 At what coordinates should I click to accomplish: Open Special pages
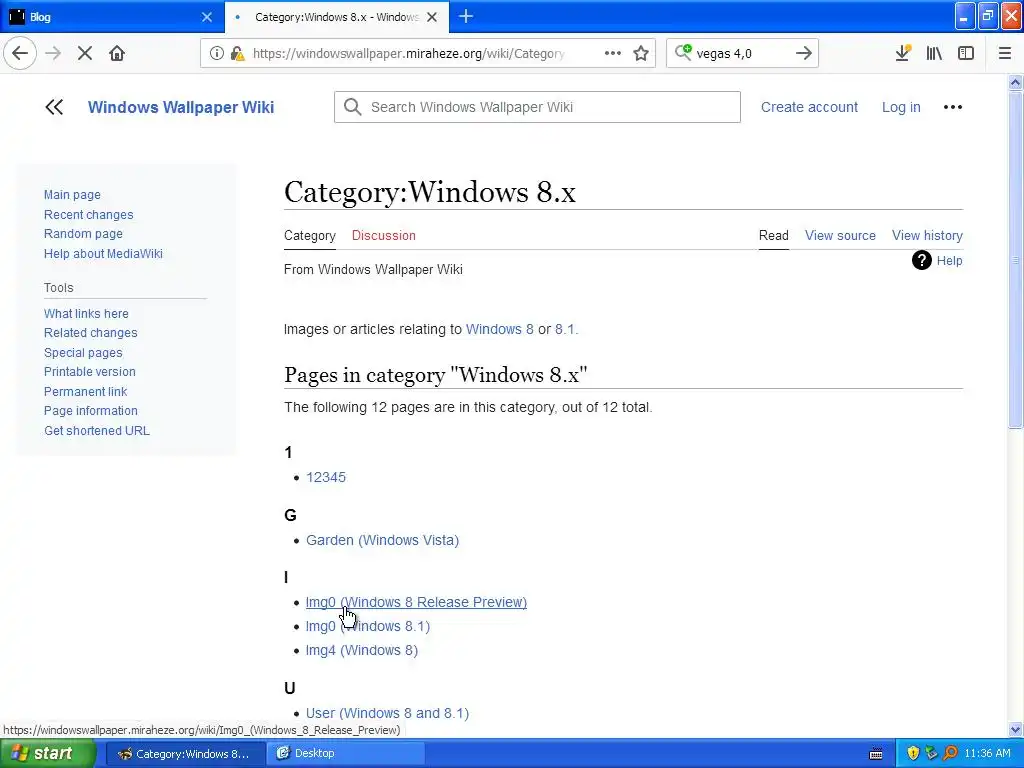pyautogui.click(x=83, y=353)
